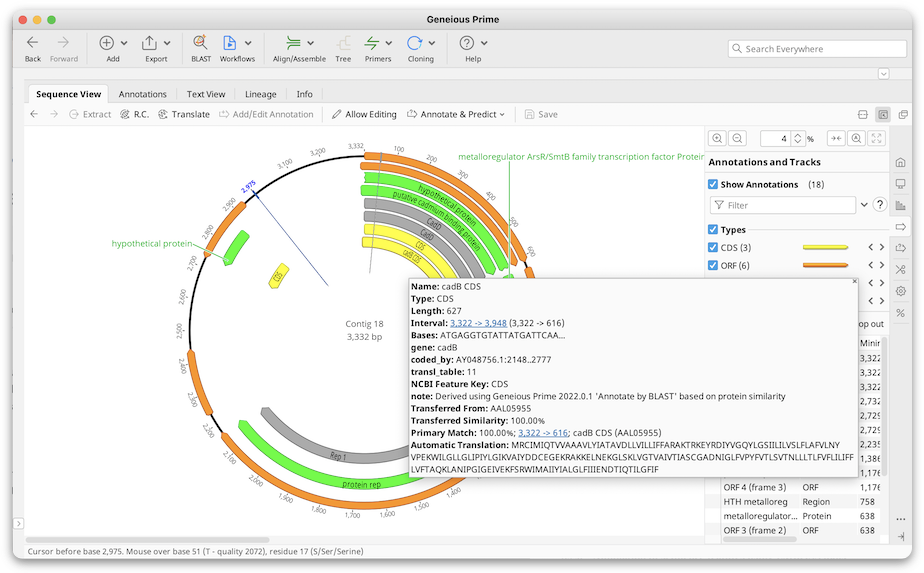Open the Add dropdown arrow
The image size is (924, 573).
click(124, 43)
